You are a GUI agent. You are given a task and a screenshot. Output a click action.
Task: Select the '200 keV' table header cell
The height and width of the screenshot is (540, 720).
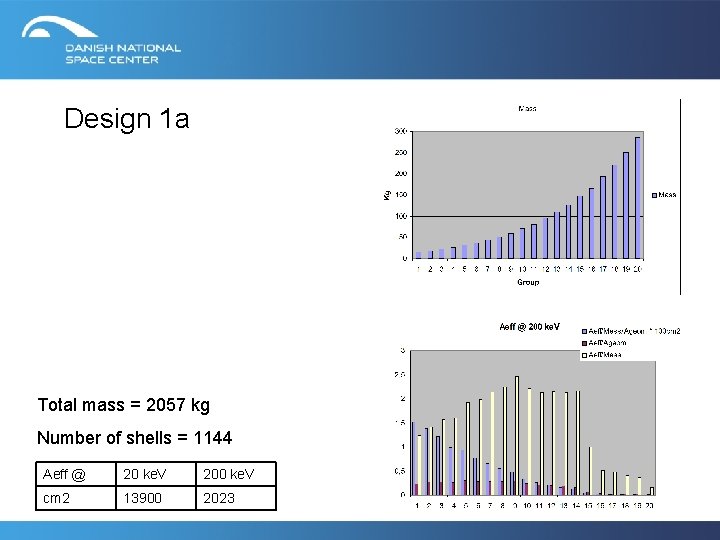click(x=236, y=474)
